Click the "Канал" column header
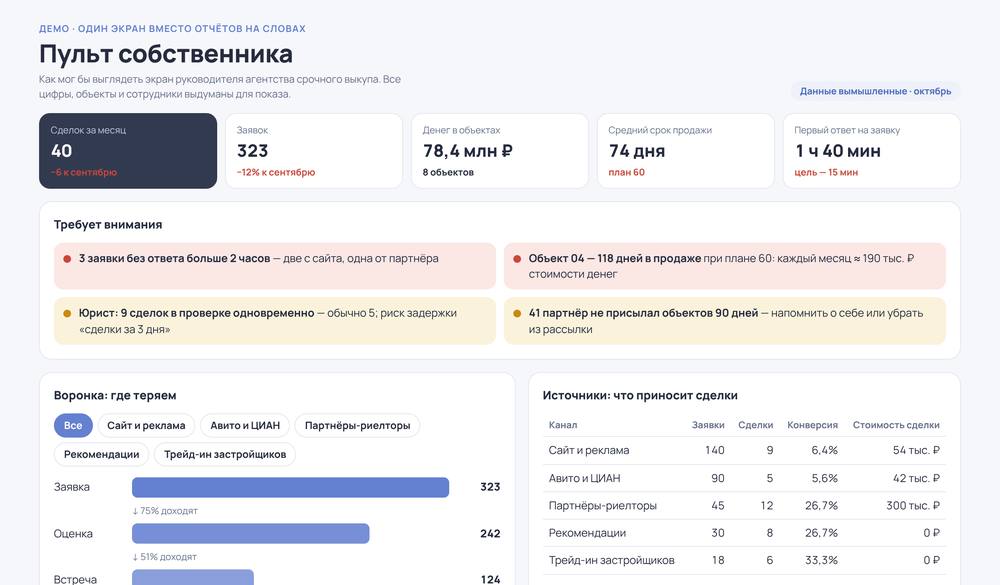 coord(562,425)
